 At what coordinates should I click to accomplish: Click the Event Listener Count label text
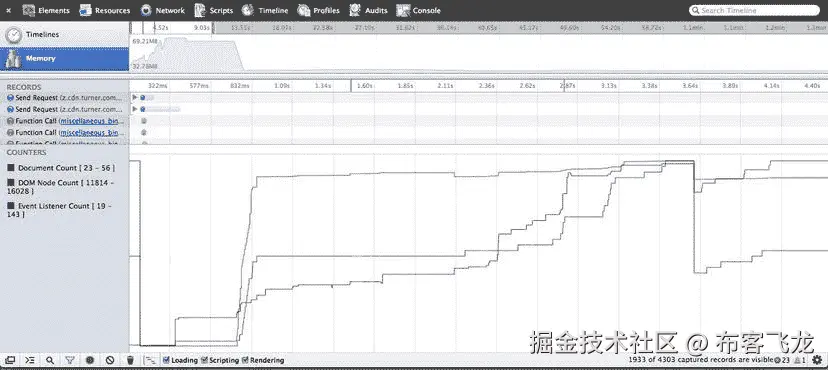pos(59,210)
